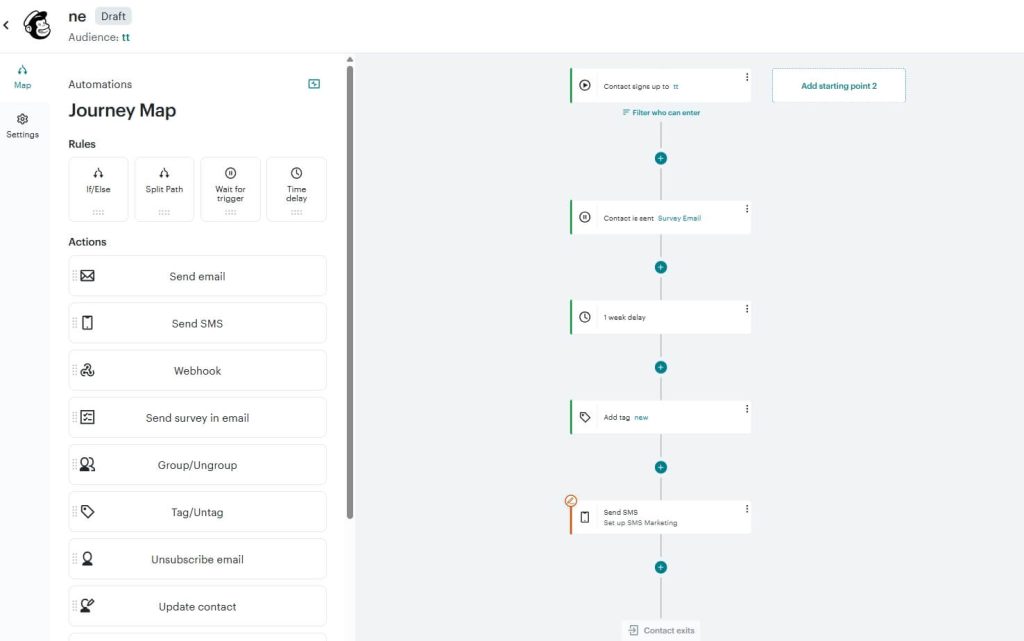Switch to the Map tab
Image resolution: width=1024 pixels, height=641 pixels.
tap(22, 76)
